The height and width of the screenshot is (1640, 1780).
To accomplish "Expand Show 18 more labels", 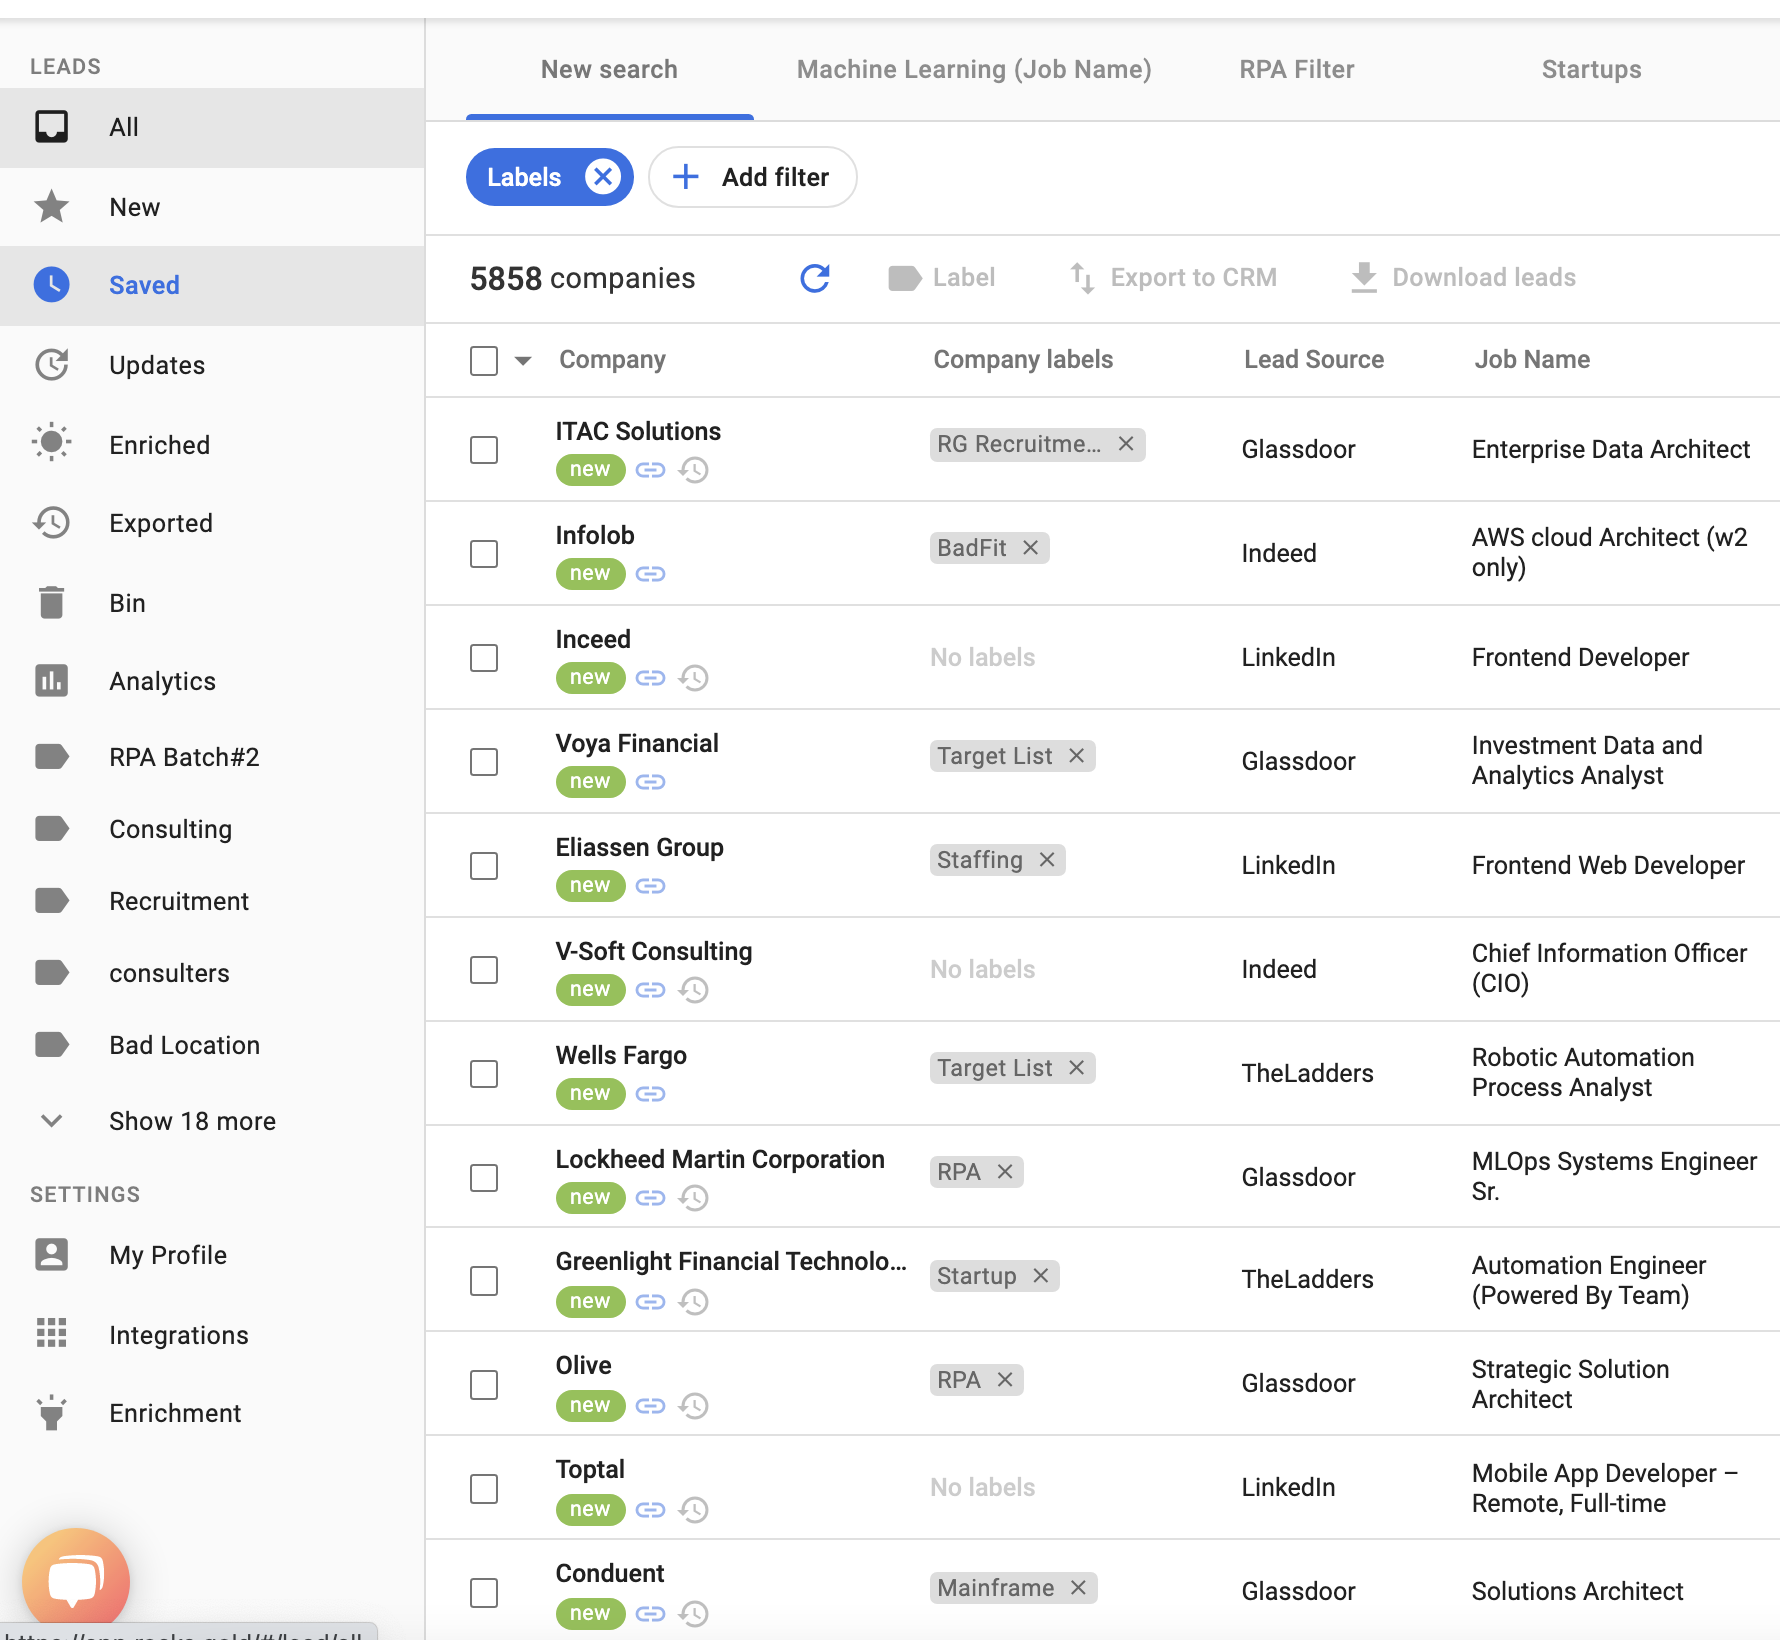I will click(192, 1121).
